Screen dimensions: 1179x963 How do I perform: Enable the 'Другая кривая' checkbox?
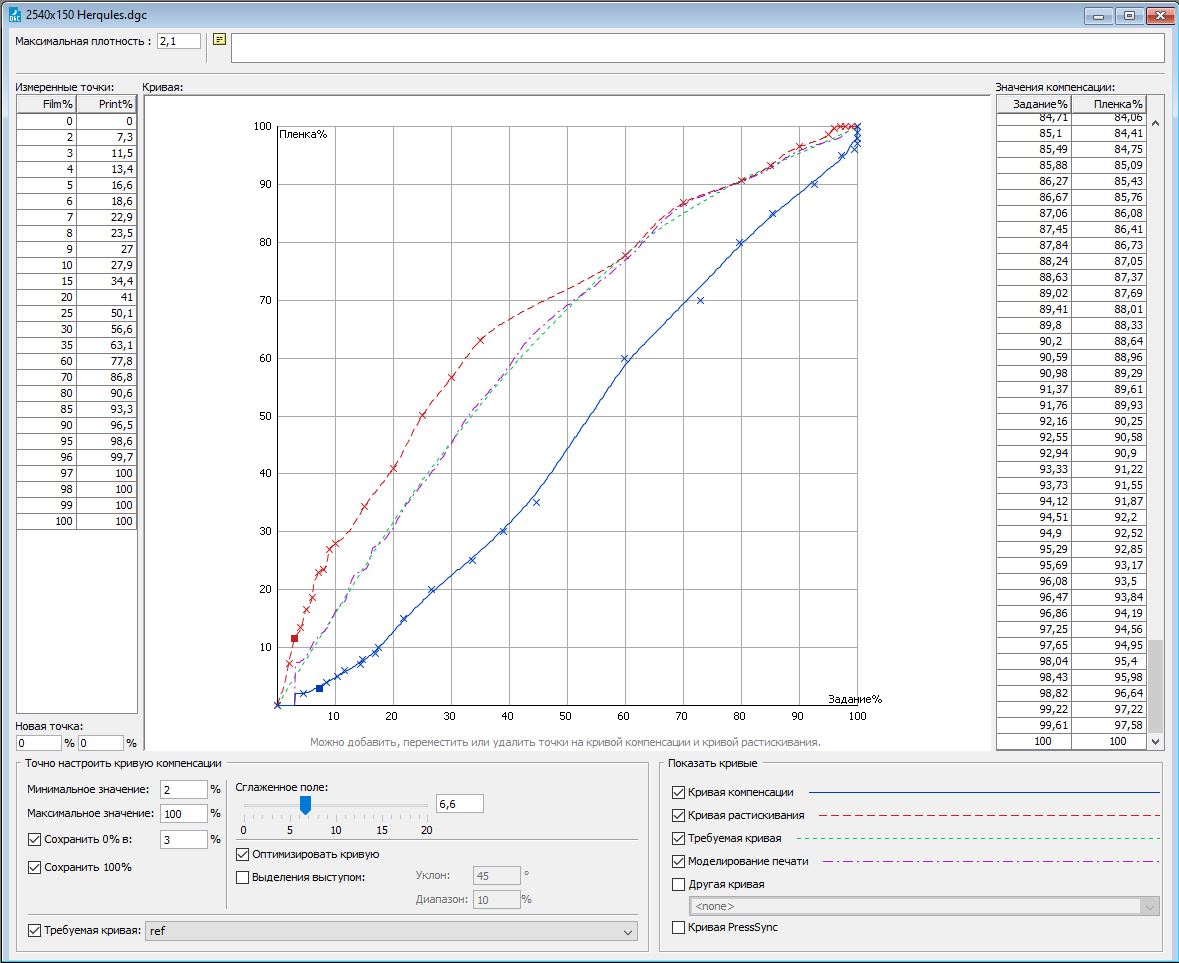point(678,884)
